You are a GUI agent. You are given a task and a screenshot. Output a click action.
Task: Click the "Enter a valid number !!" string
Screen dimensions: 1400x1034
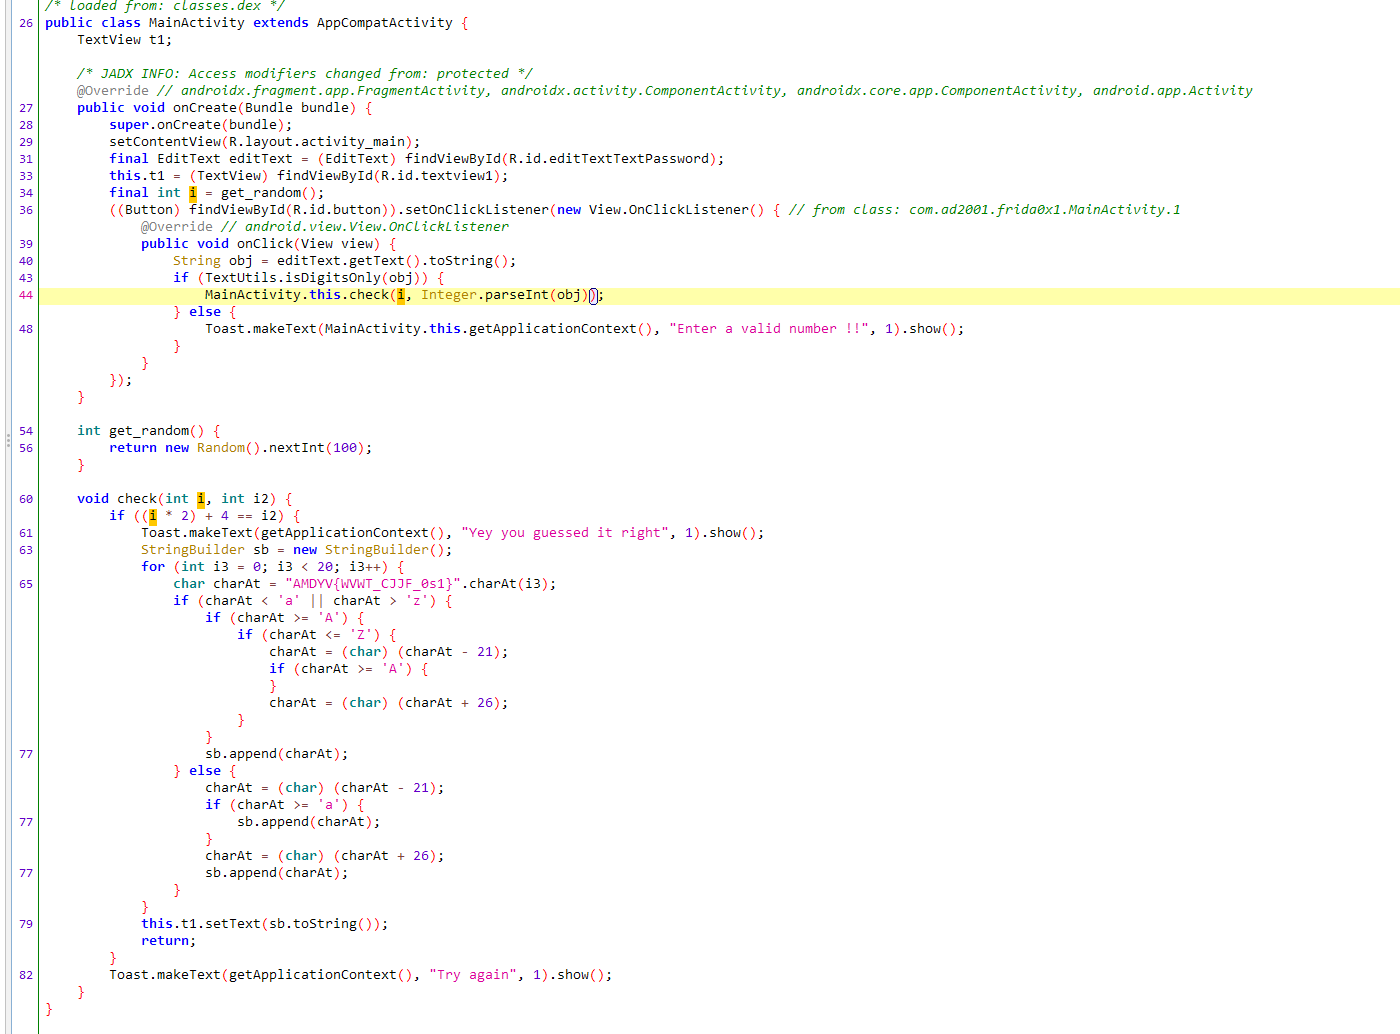pyautogui.click(x=768, y=329)
